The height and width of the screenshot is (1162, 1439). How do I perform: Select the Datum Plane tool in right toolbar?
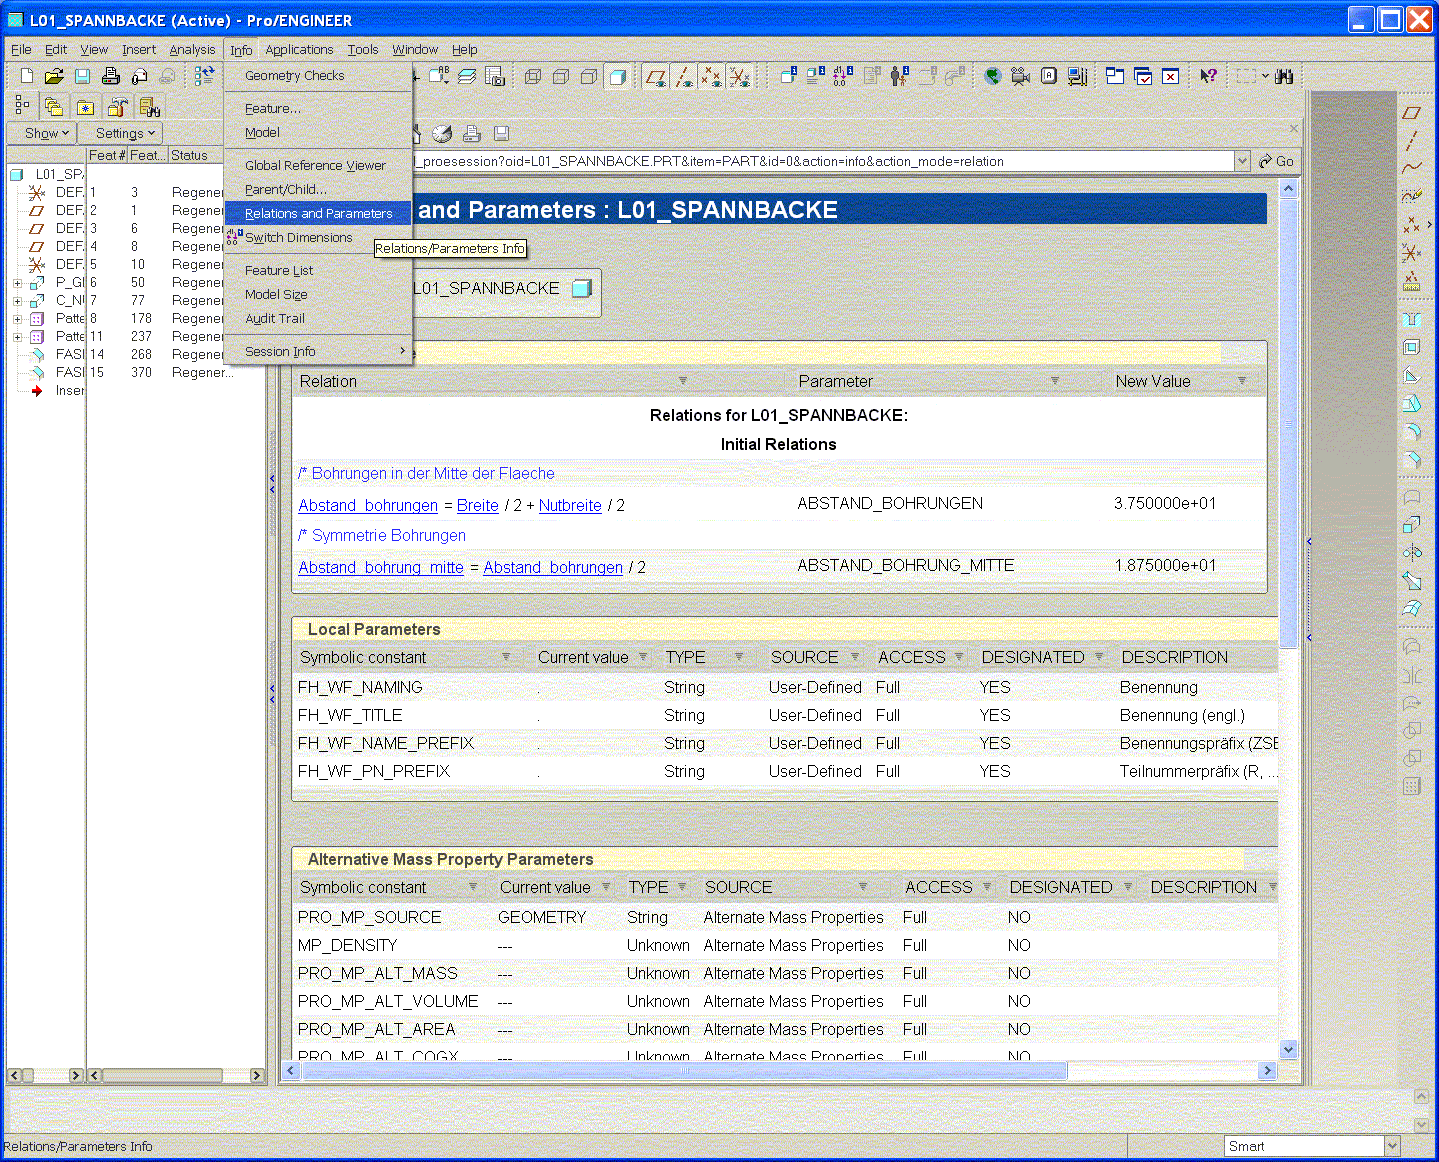[x=1412, y=113]
